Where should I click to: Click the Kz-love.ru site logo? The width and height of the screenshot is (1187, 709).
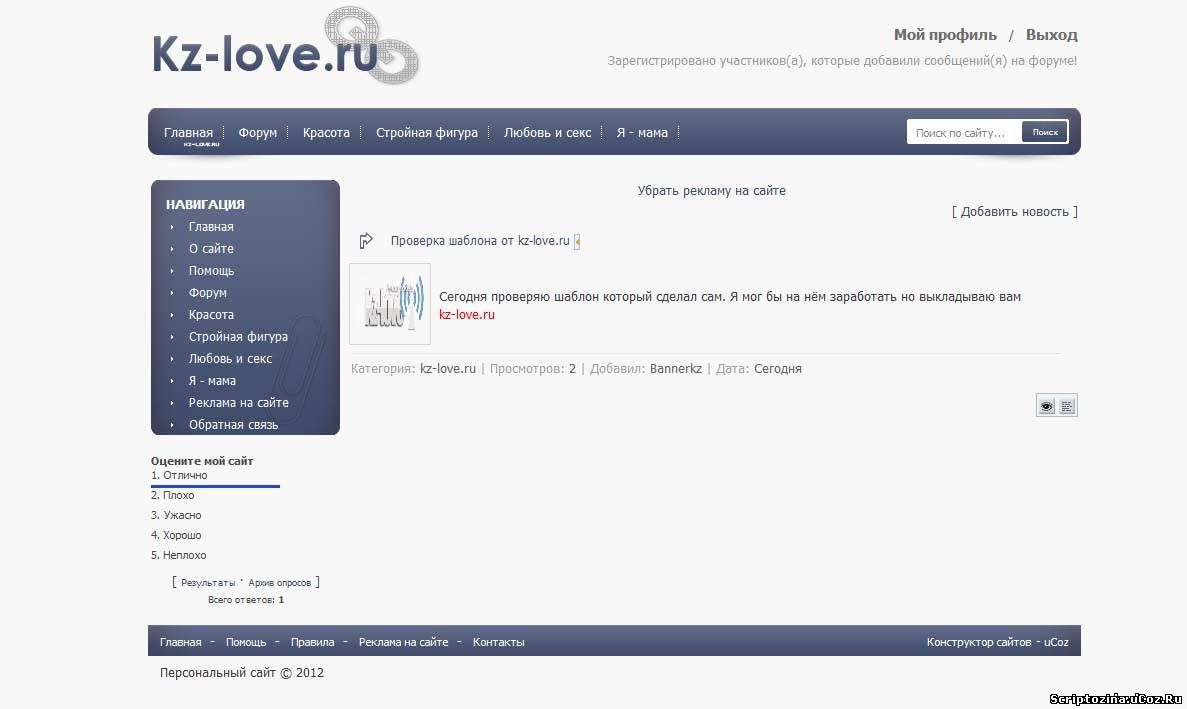coord(285,47)
